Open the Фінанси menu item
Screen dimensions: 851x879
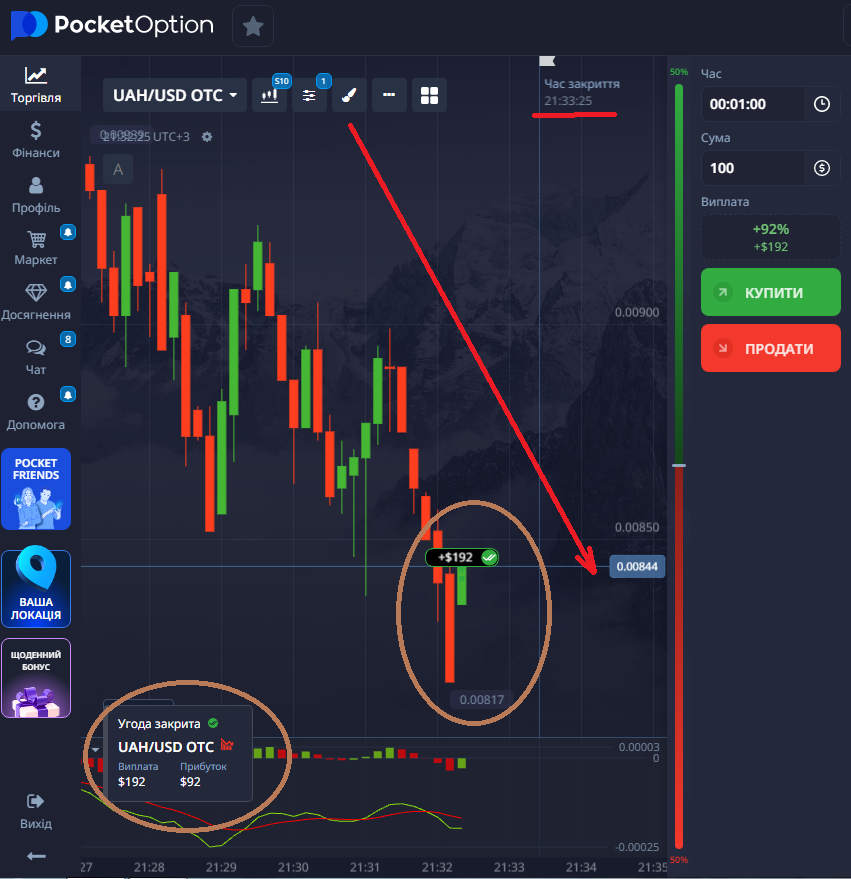36,140
